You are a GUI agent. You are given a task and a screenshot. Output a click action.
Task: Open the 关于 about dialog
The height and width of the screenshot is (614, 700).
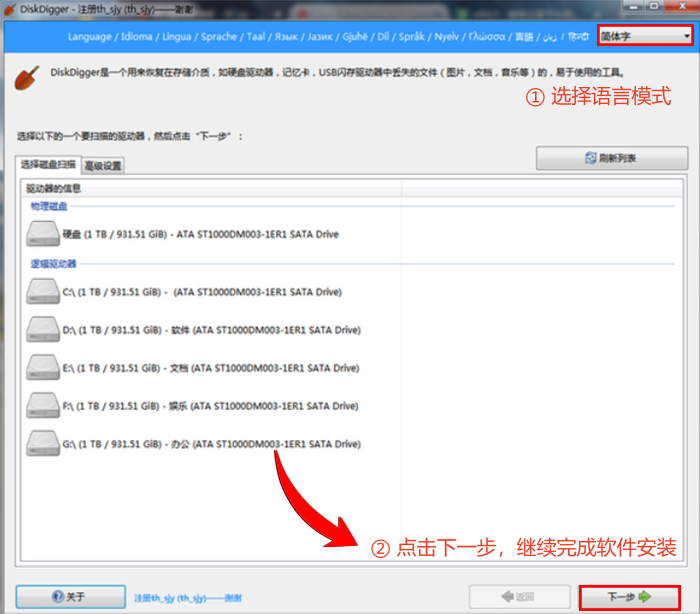[69, 597]
